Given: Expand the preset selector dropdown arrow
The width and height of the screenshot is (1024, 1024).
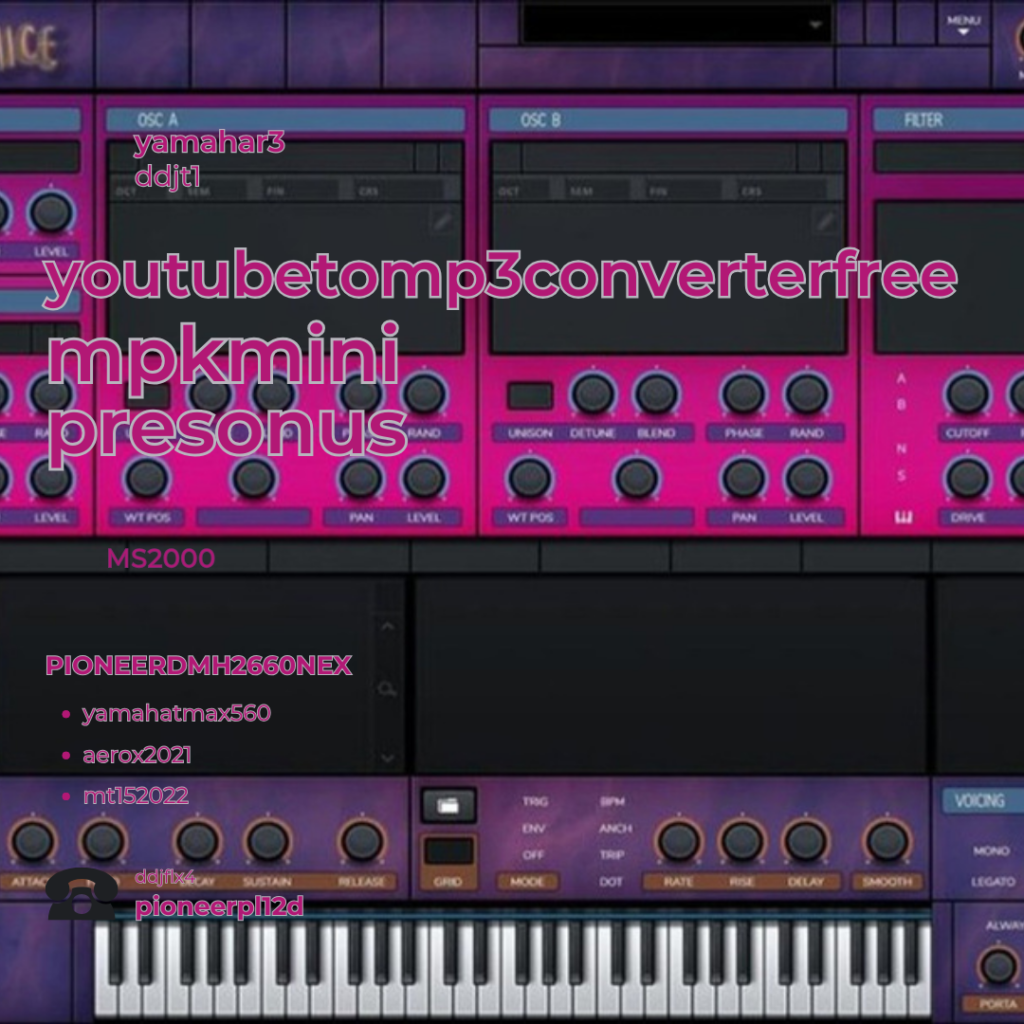Looking at the screenshot, I should (x=815, y=25).
